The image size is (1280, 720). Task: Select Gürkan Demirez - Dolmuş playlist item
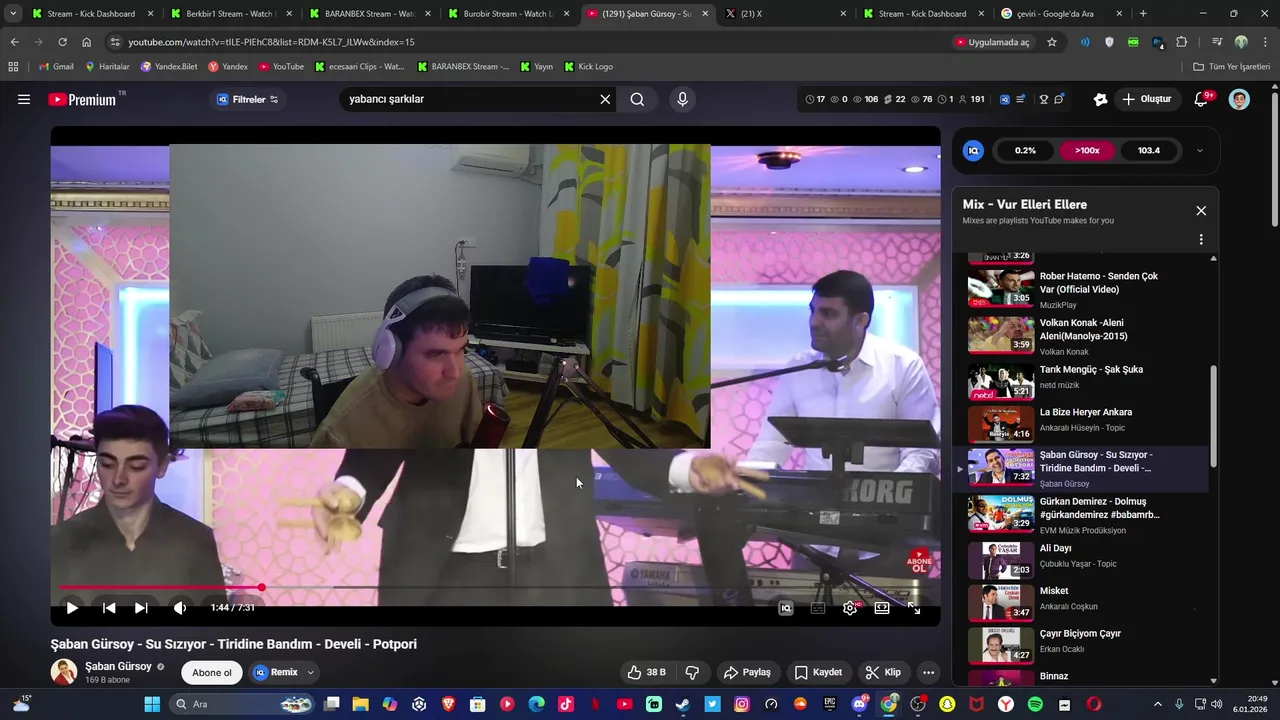1088,514
